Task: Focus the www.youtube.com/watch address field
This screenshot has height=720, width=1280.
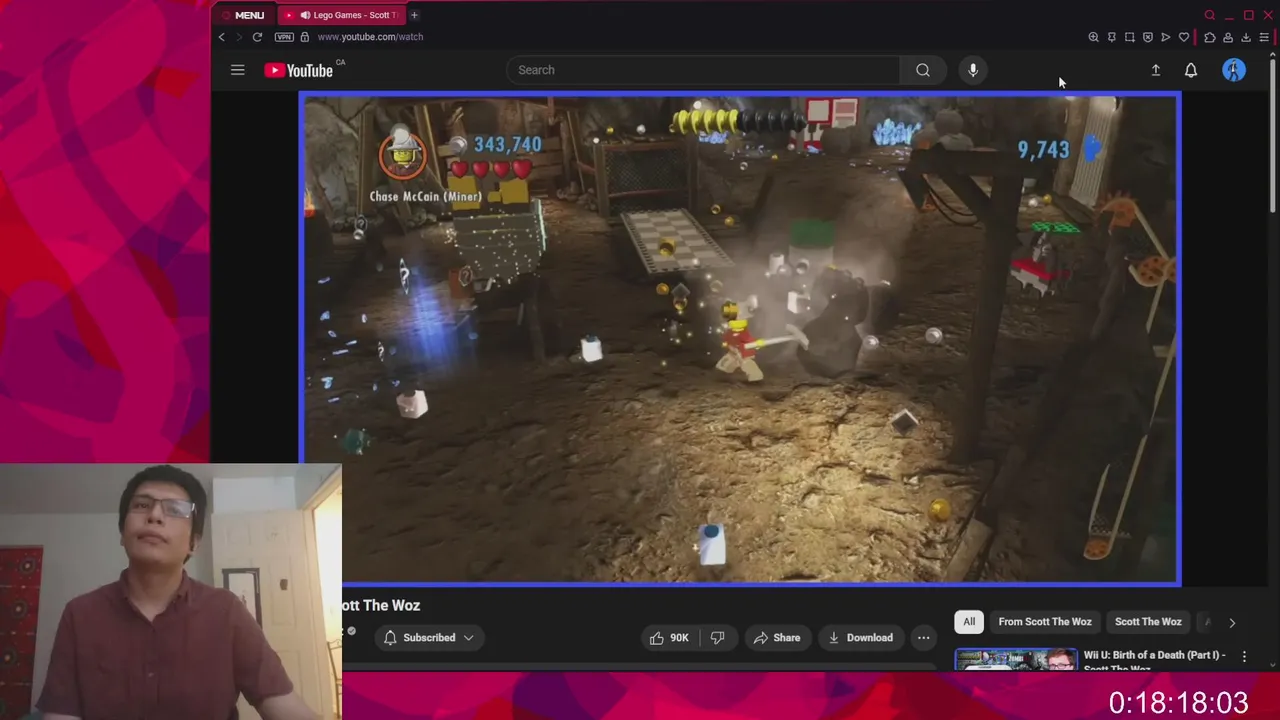Action: pyautogui.click(x=370, y=37)
